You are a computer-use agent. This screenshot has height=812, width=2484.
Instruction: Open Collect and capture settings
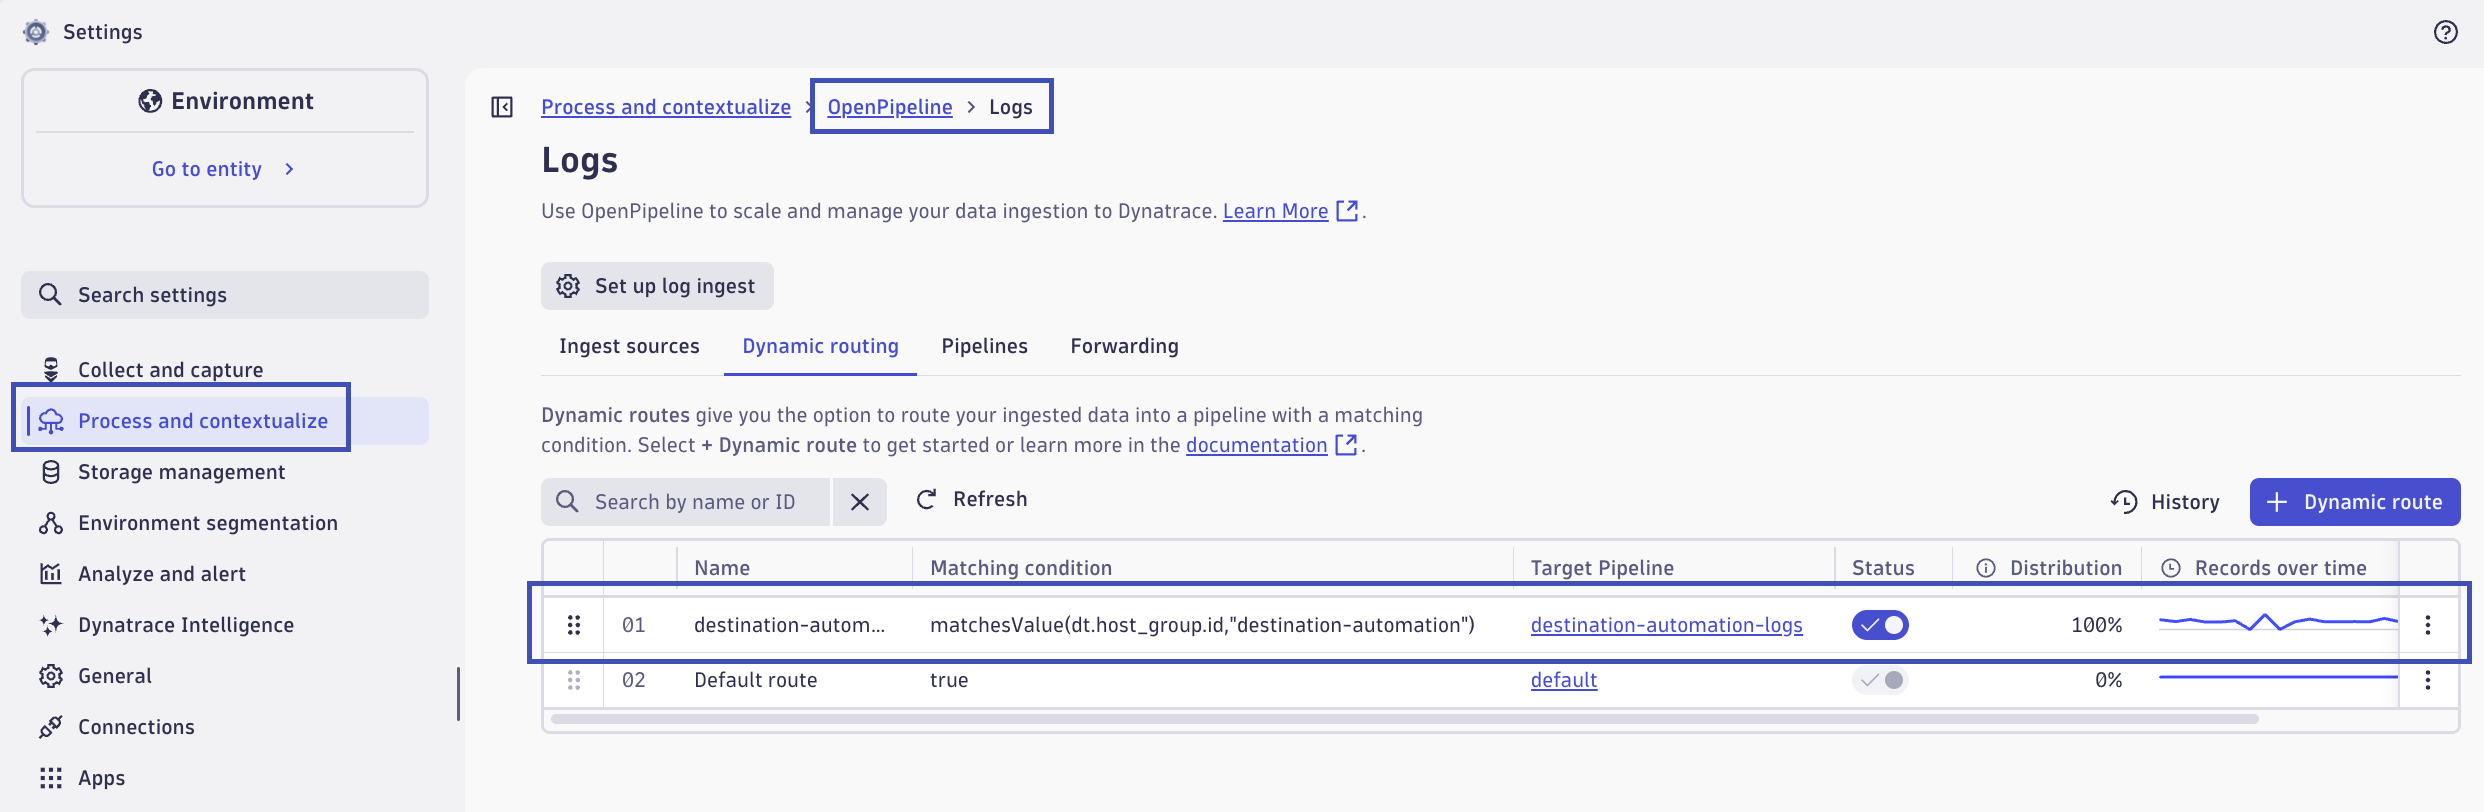click(225, 370)
